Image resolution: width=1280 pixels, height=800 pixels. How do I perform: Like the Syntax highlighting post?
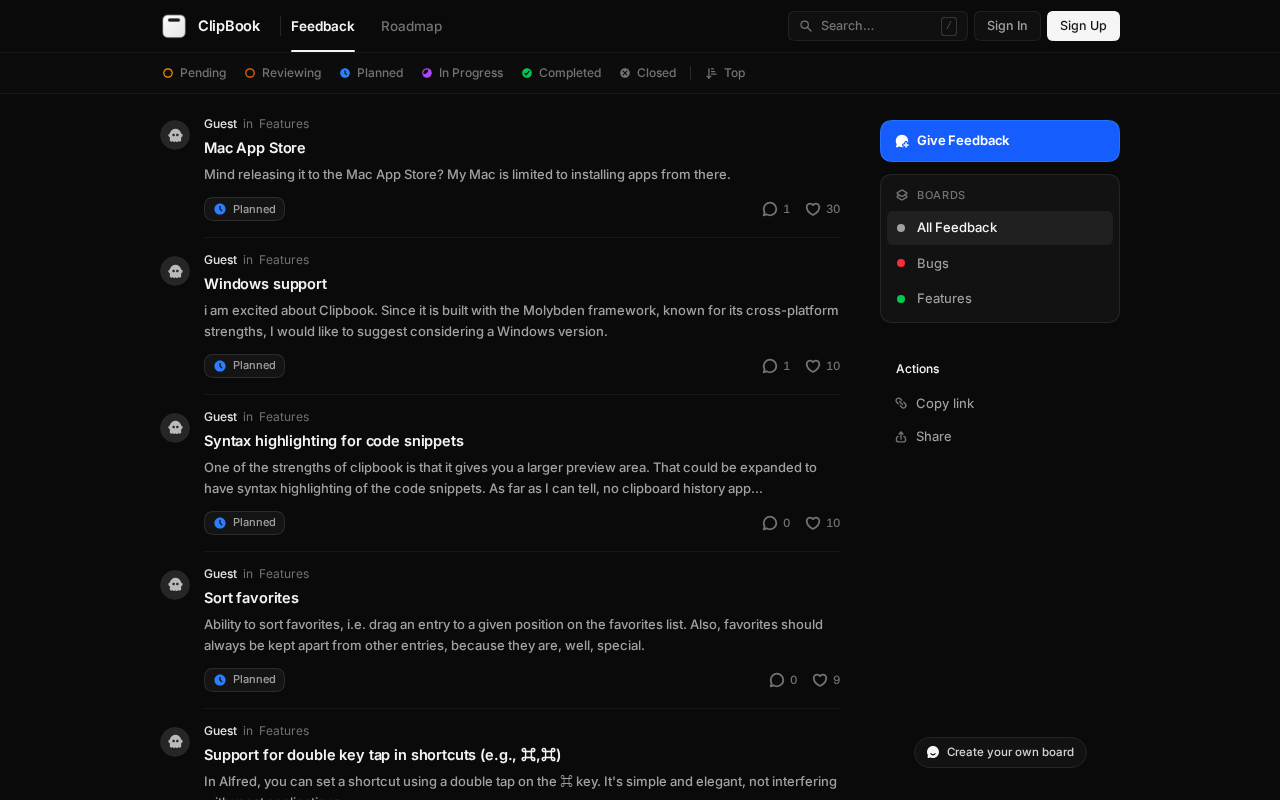[x=813, y=523]
